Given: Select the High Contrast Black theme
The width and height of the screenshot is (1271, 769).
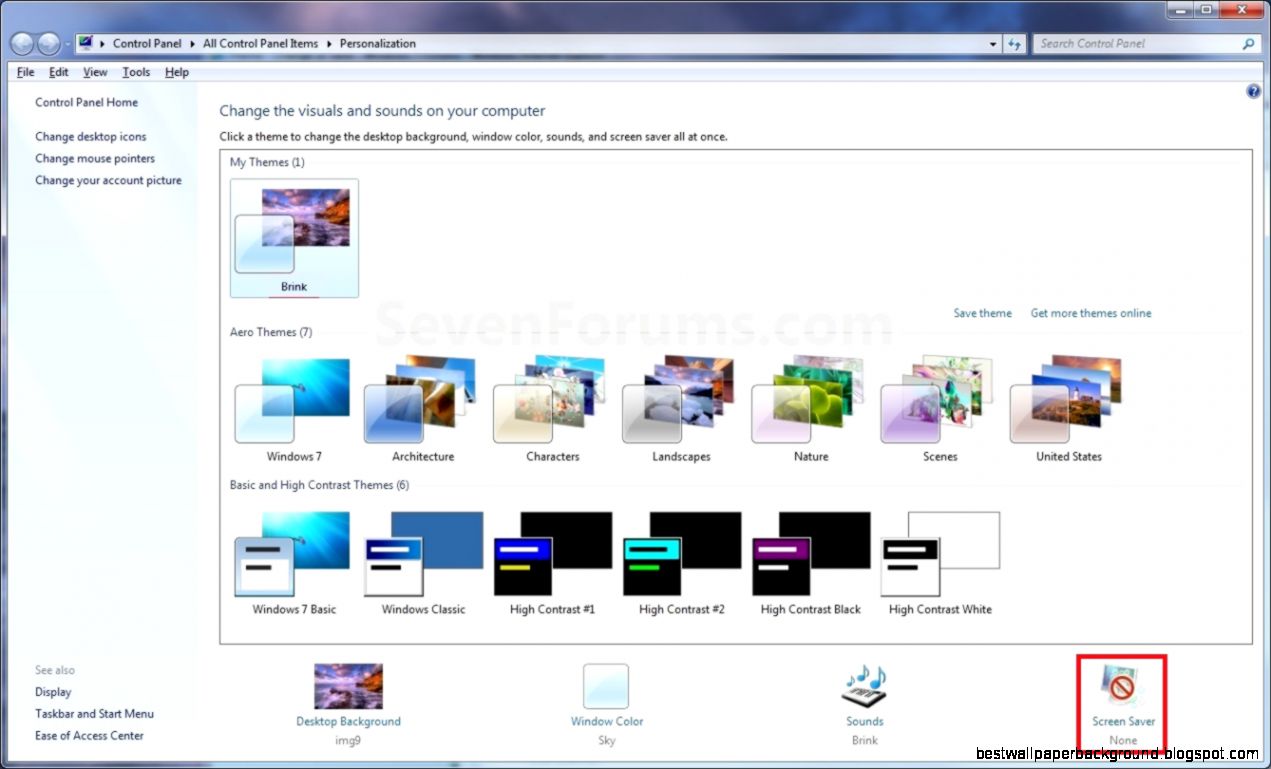Looking at the screenshot, I should (x=811, y=564).
